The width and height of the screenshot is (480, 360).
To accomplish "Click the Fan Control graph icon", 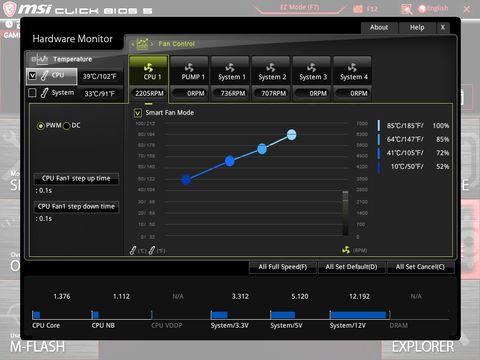I will tap(142, 44).
